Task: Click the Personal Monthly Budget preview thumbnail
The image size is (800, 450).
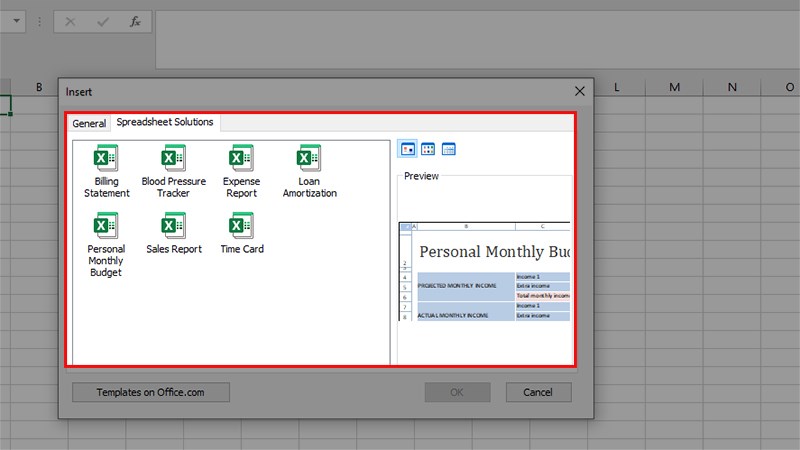Action: point(484,271)
